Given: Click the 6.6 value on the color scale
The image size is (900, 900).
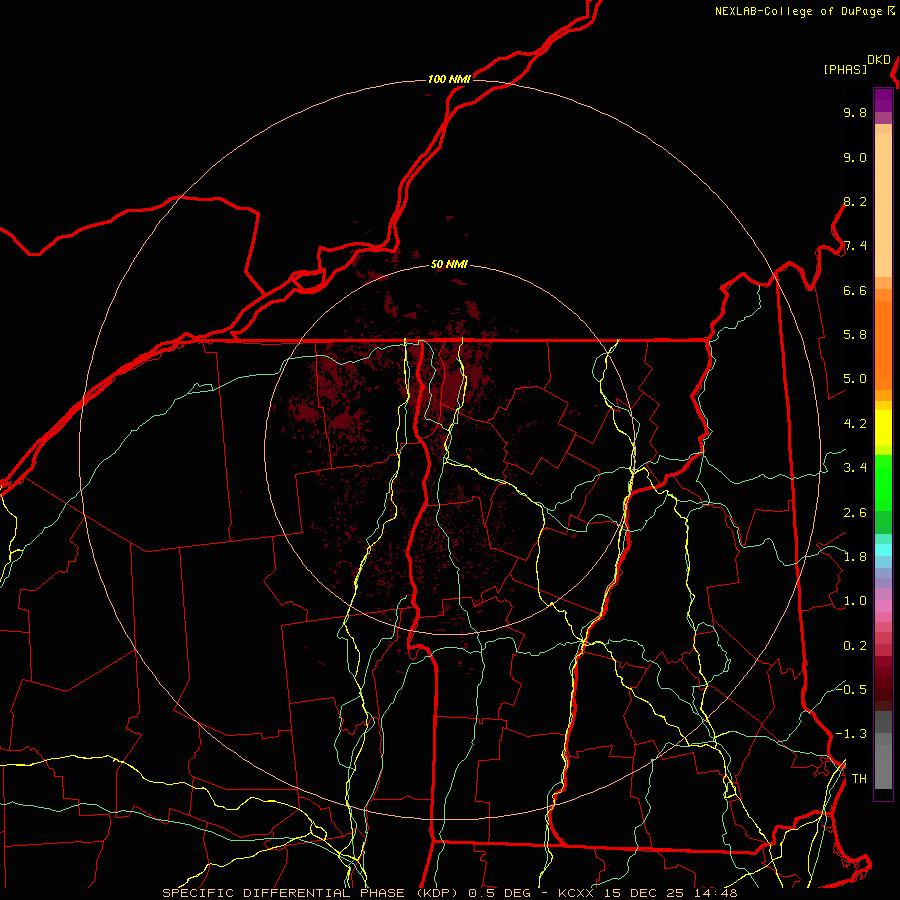Looking at the screenshot, I should point(855,290).
